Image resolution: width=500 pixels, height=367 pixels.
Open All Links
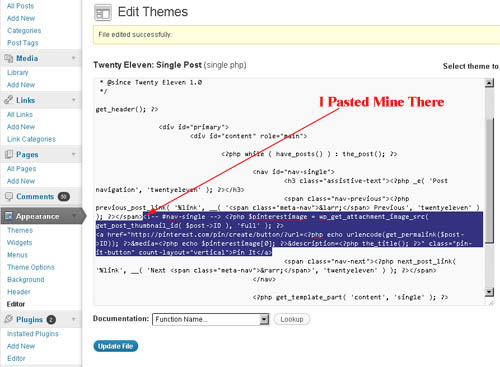[20, 115]
